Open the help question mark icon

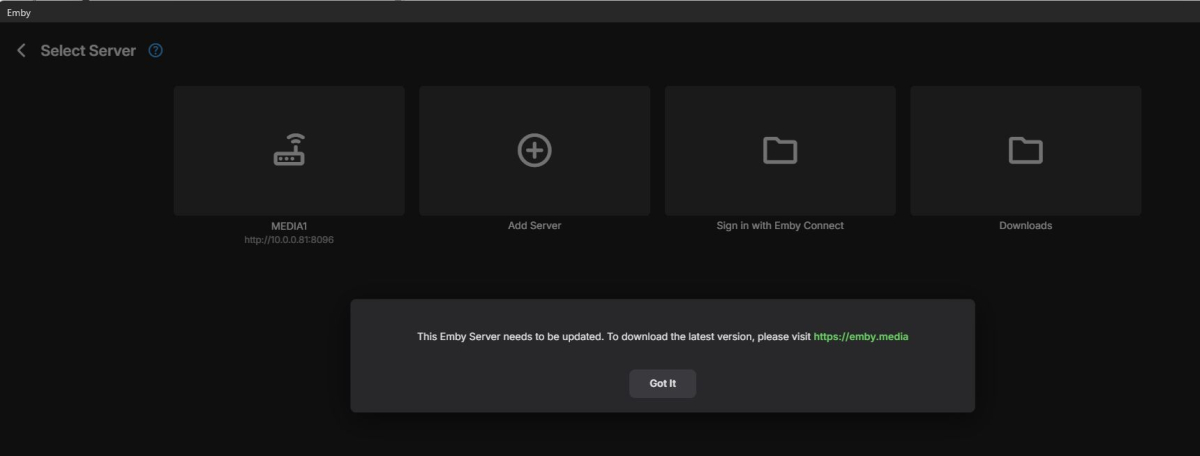[155, 50]
